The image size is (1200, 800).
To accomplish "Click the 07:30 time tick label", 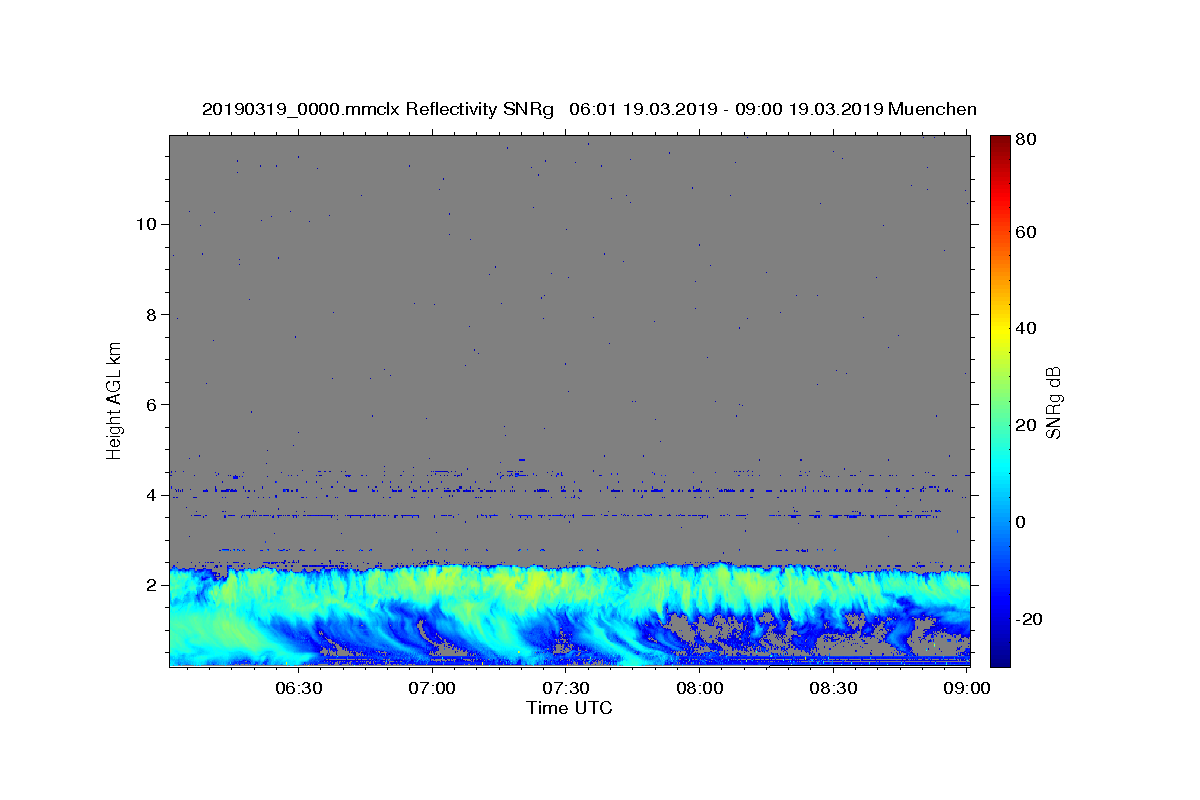I will tap(566, 688).
